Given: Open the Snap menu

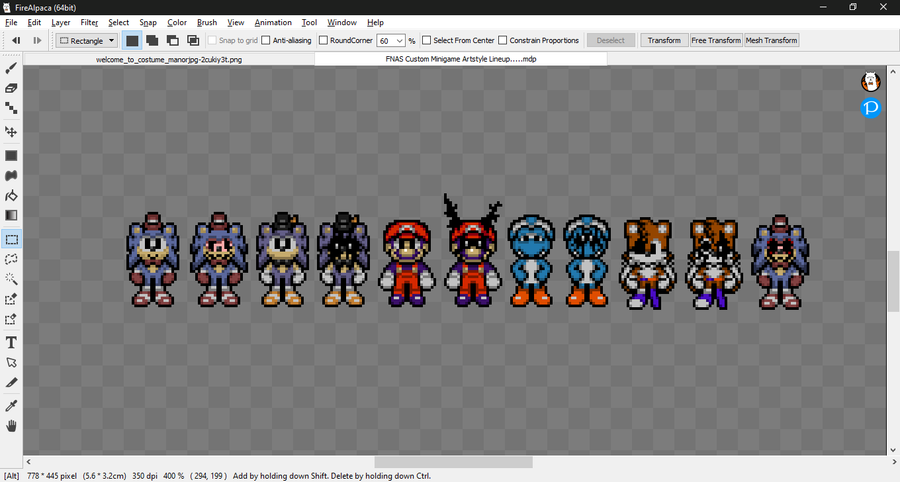Looking at the screenshot, I should click(148, 22).
